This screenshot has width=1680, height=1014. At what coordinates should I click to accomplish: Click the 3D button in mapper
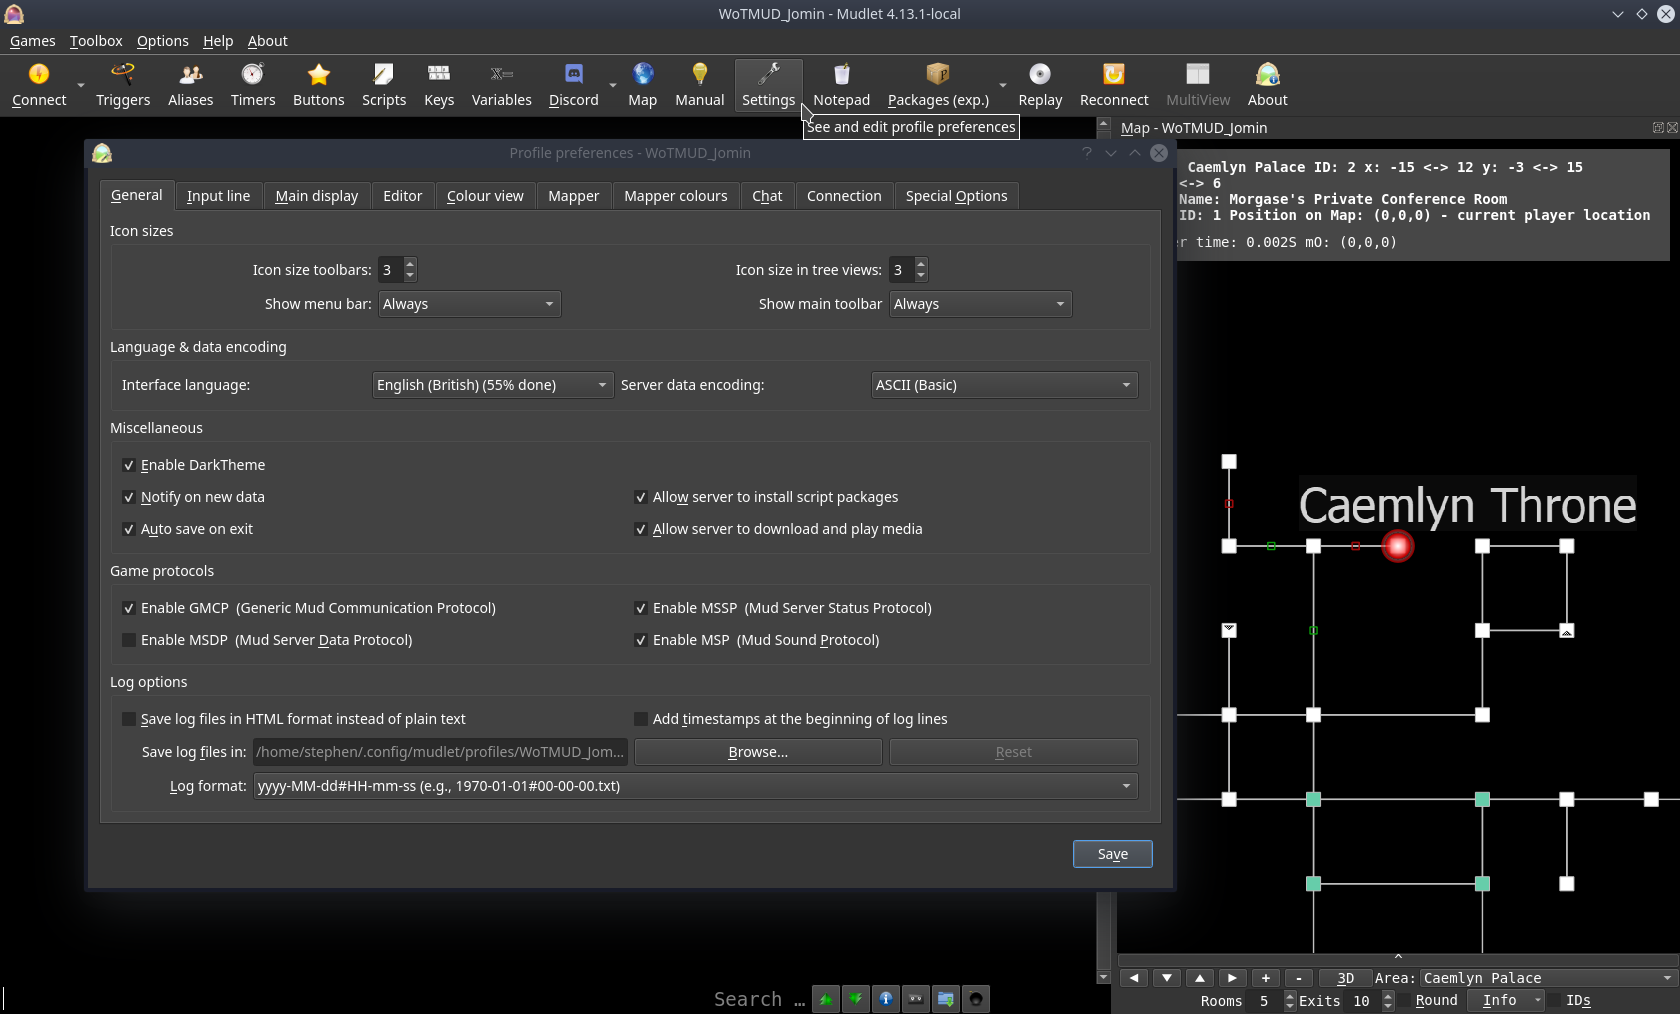point(1346,978)
